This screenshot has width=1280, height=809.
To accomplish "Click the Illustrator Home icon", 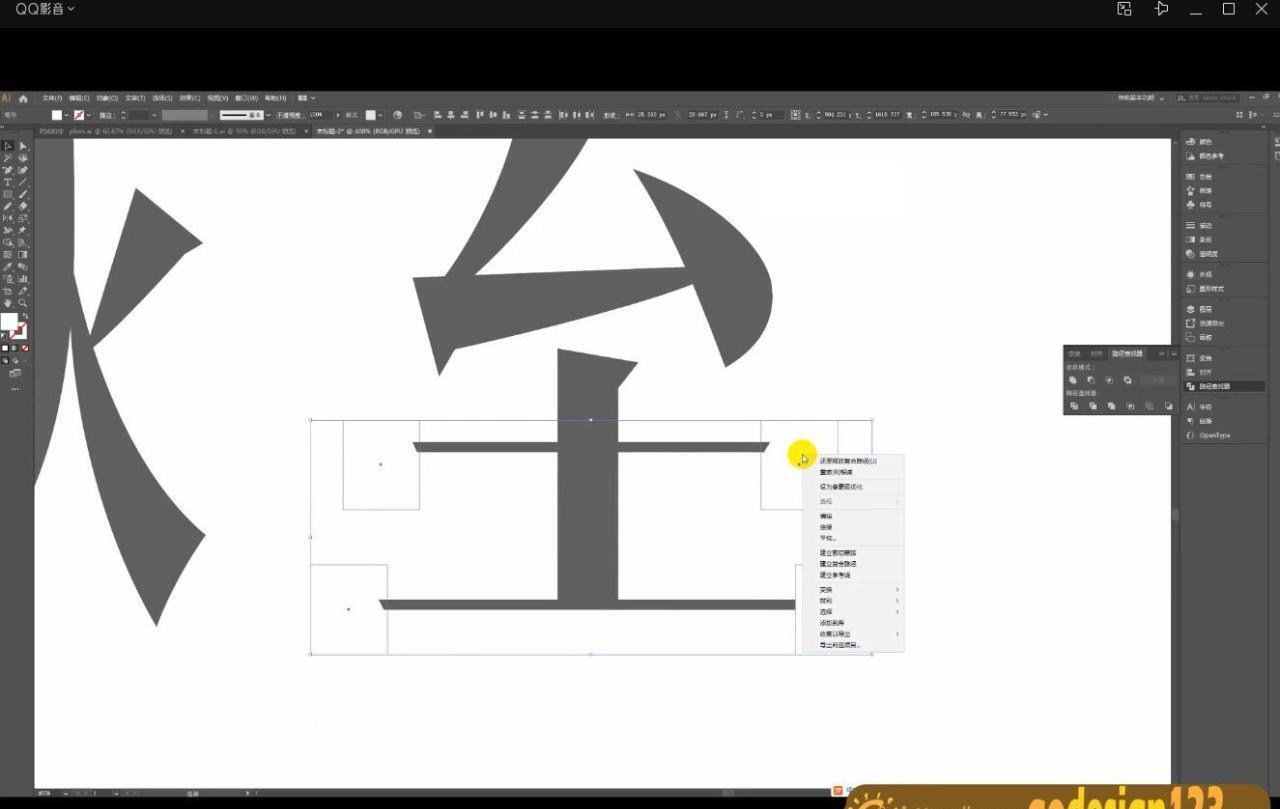I will tap(23, 99).
